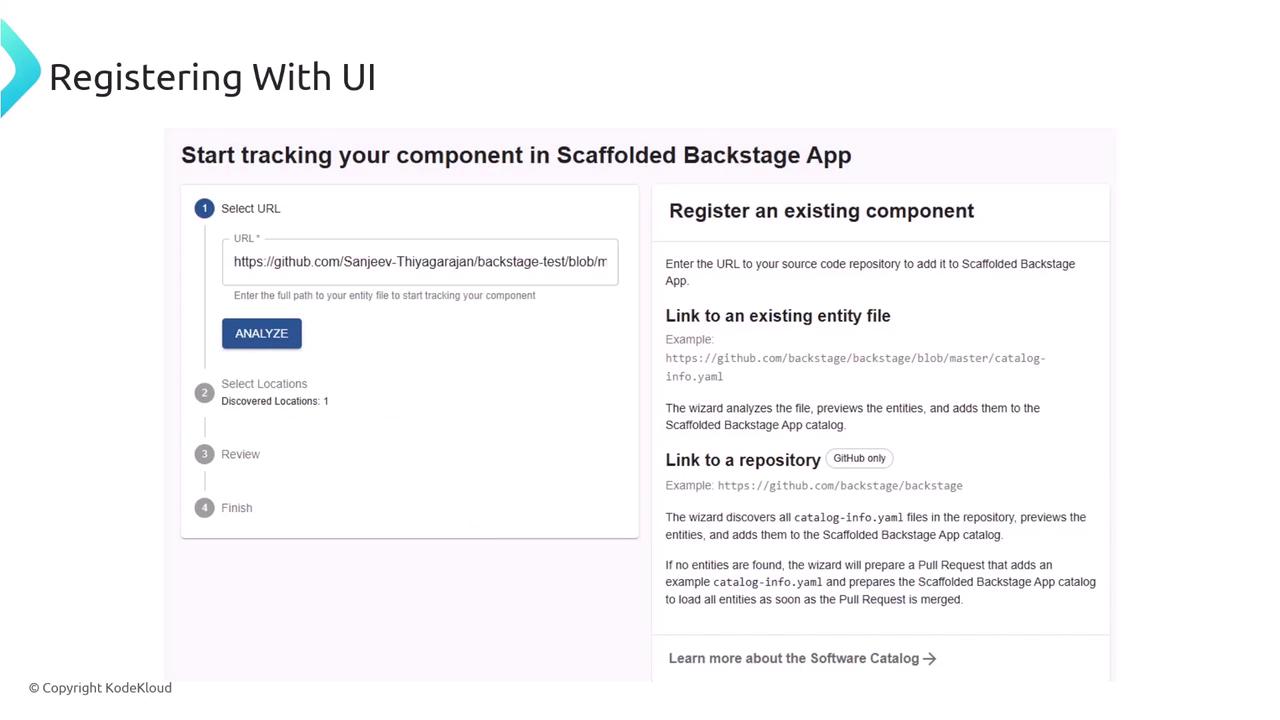1280x720 pixels.
Task: Click the example catalog-info.yaml blob URL
Action: [x=855, y=367]
